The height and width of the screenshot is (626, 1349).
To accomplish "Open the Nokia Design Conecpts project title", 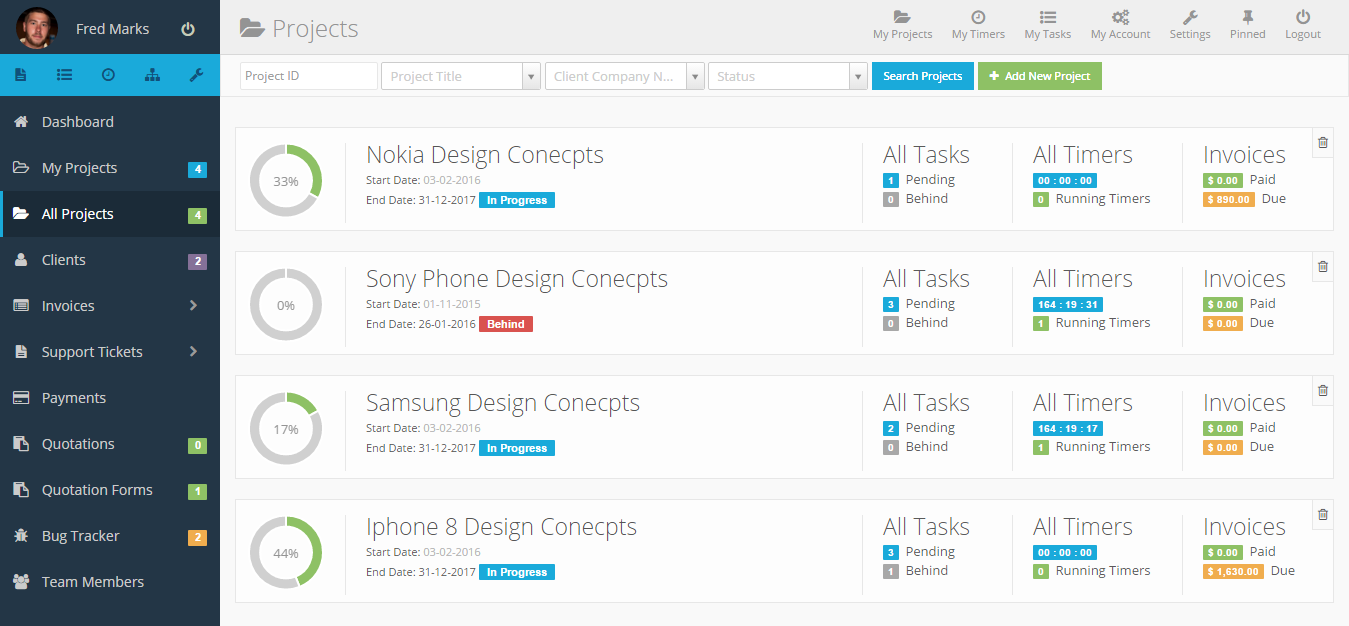I will (x=485, y=155).
